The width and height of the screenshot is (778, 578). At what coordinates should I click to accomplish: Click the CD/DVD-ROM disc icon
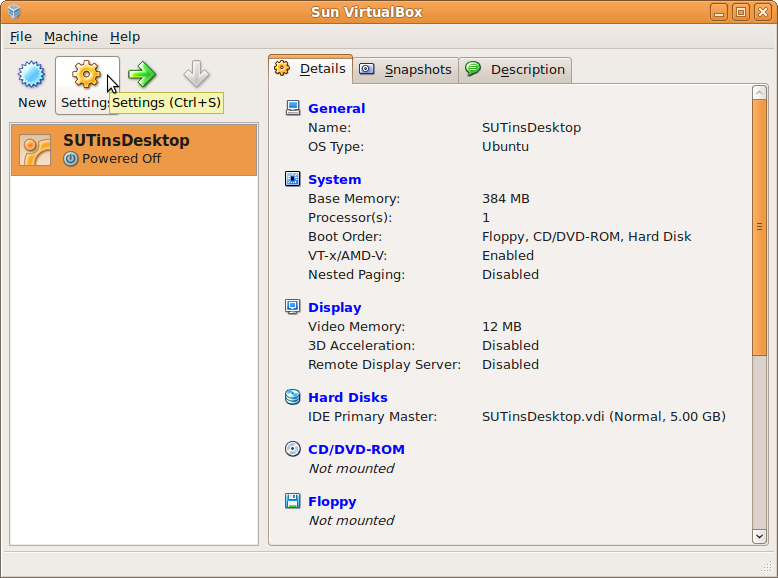[293, 449]
